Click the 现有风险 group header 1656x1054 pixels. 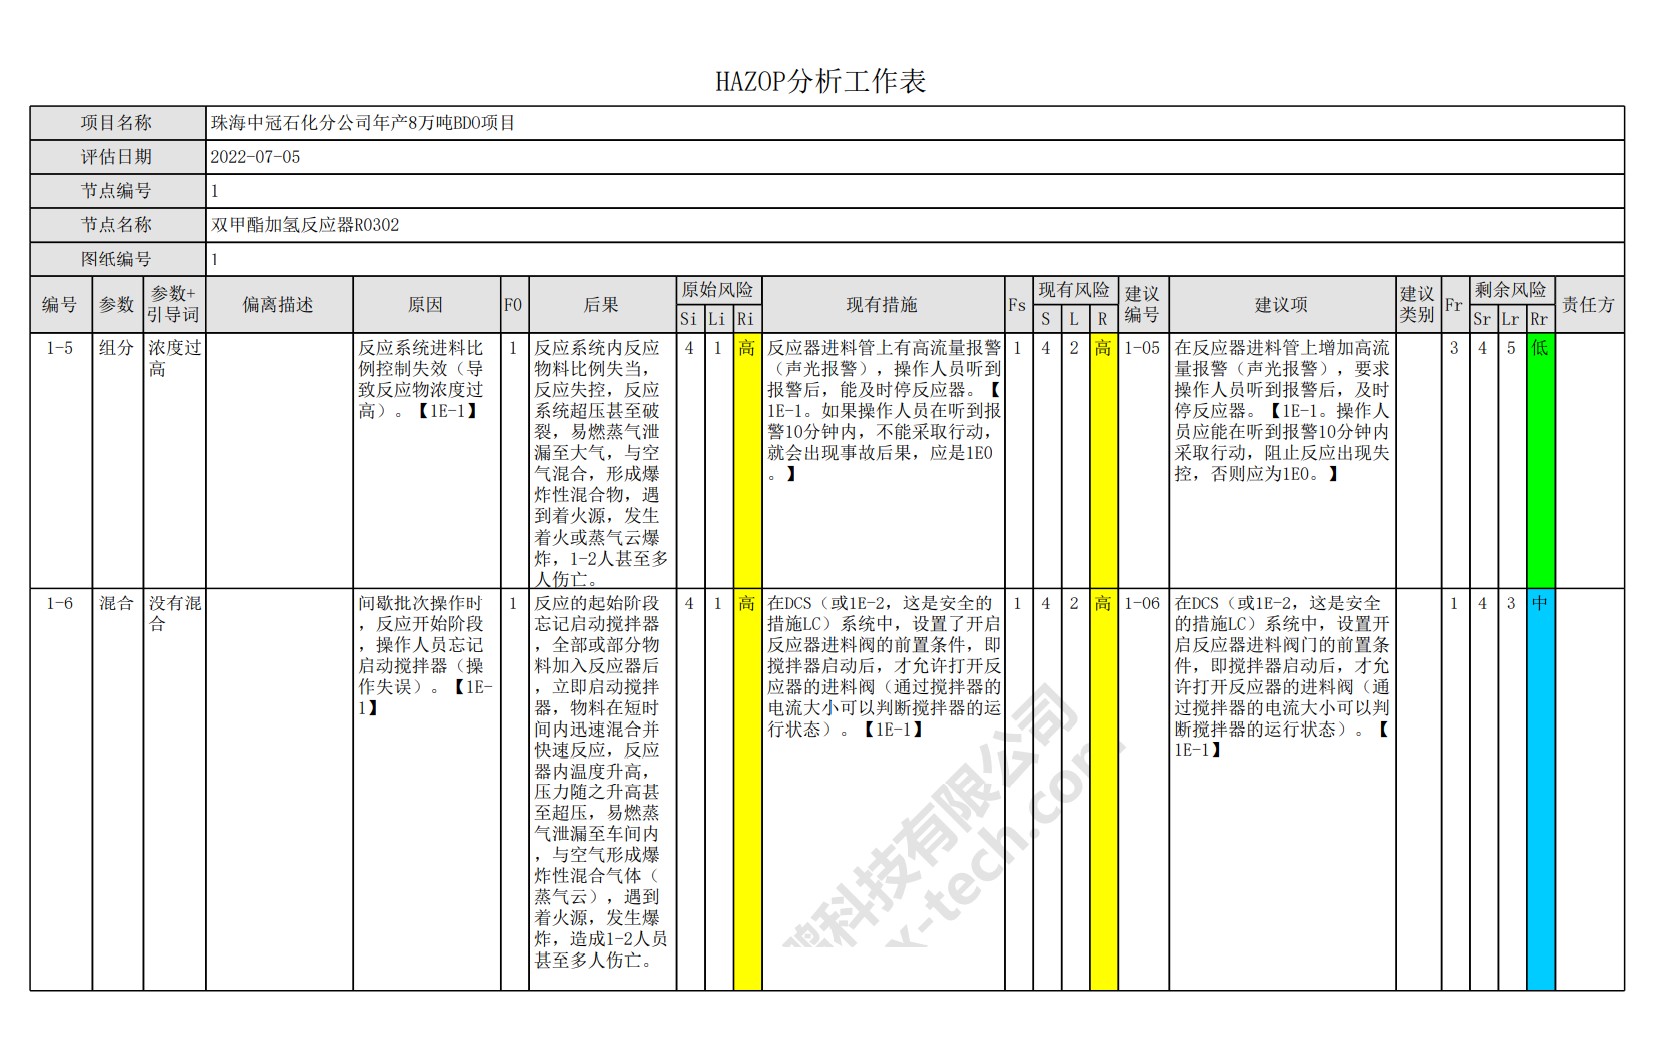(1074, 290)
